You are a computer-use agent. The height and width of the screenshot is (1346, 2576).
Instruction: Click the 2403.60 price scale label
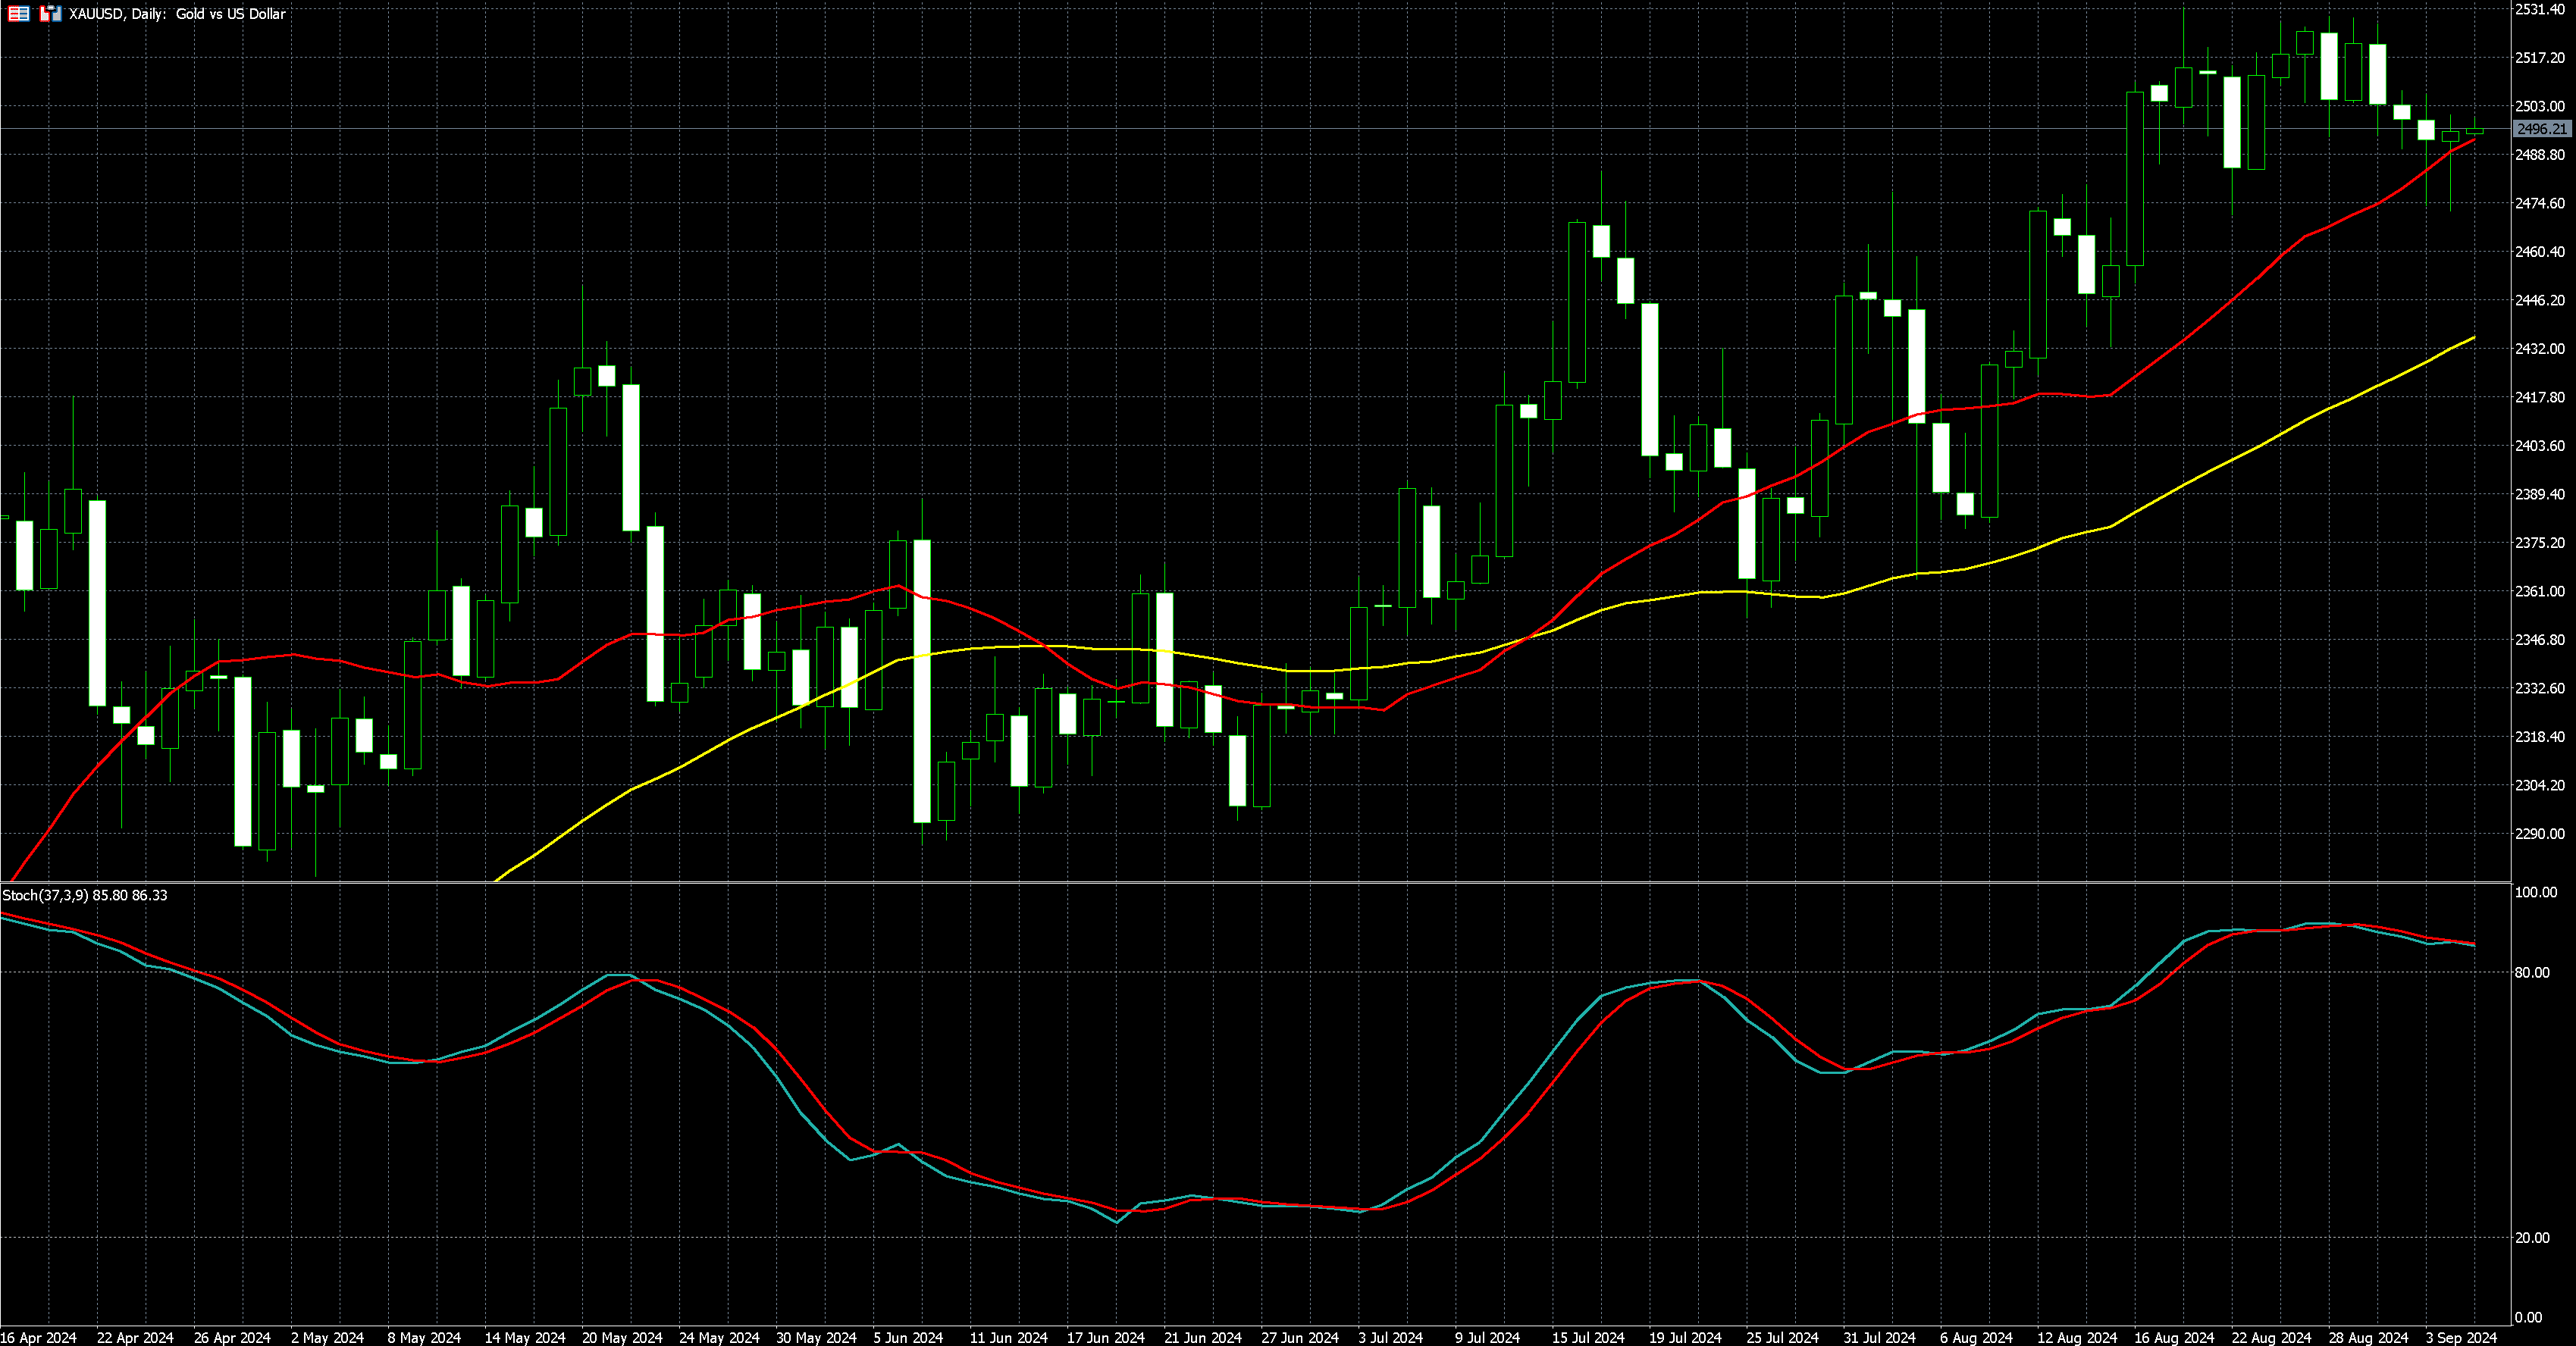(2539, 445)
